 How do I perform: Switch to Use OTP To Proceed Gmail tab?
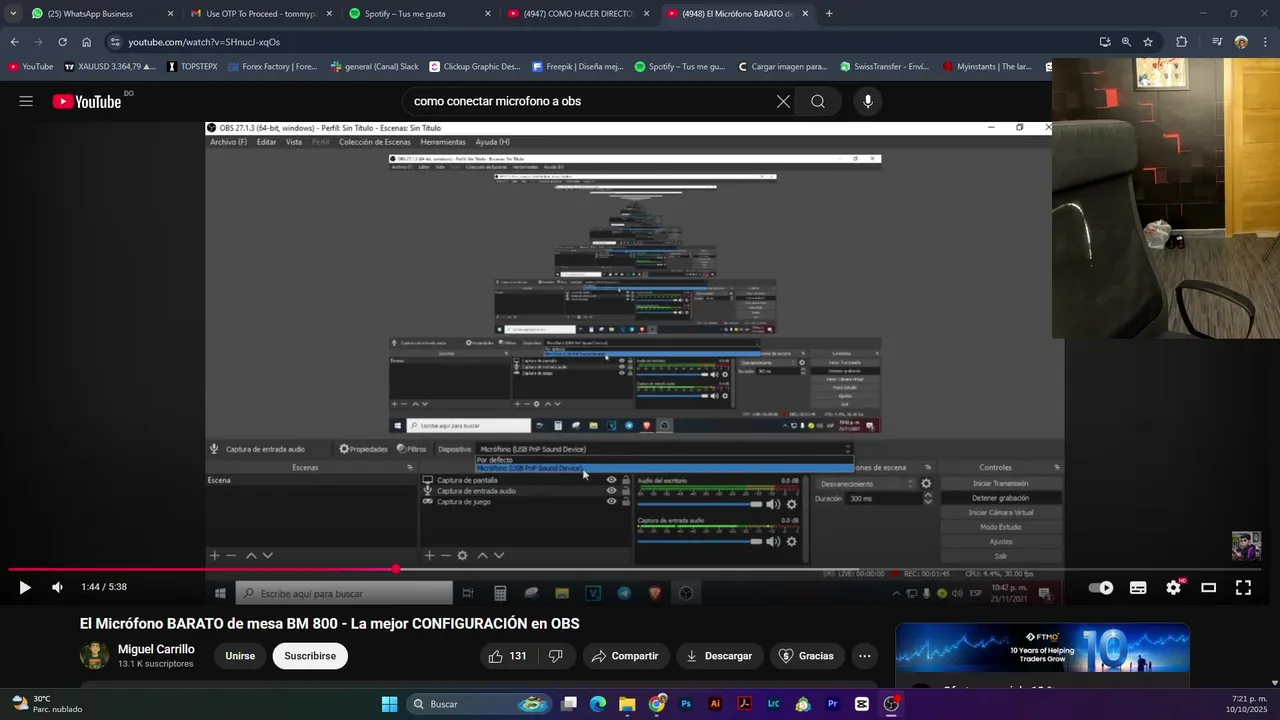tap(260, 14)
